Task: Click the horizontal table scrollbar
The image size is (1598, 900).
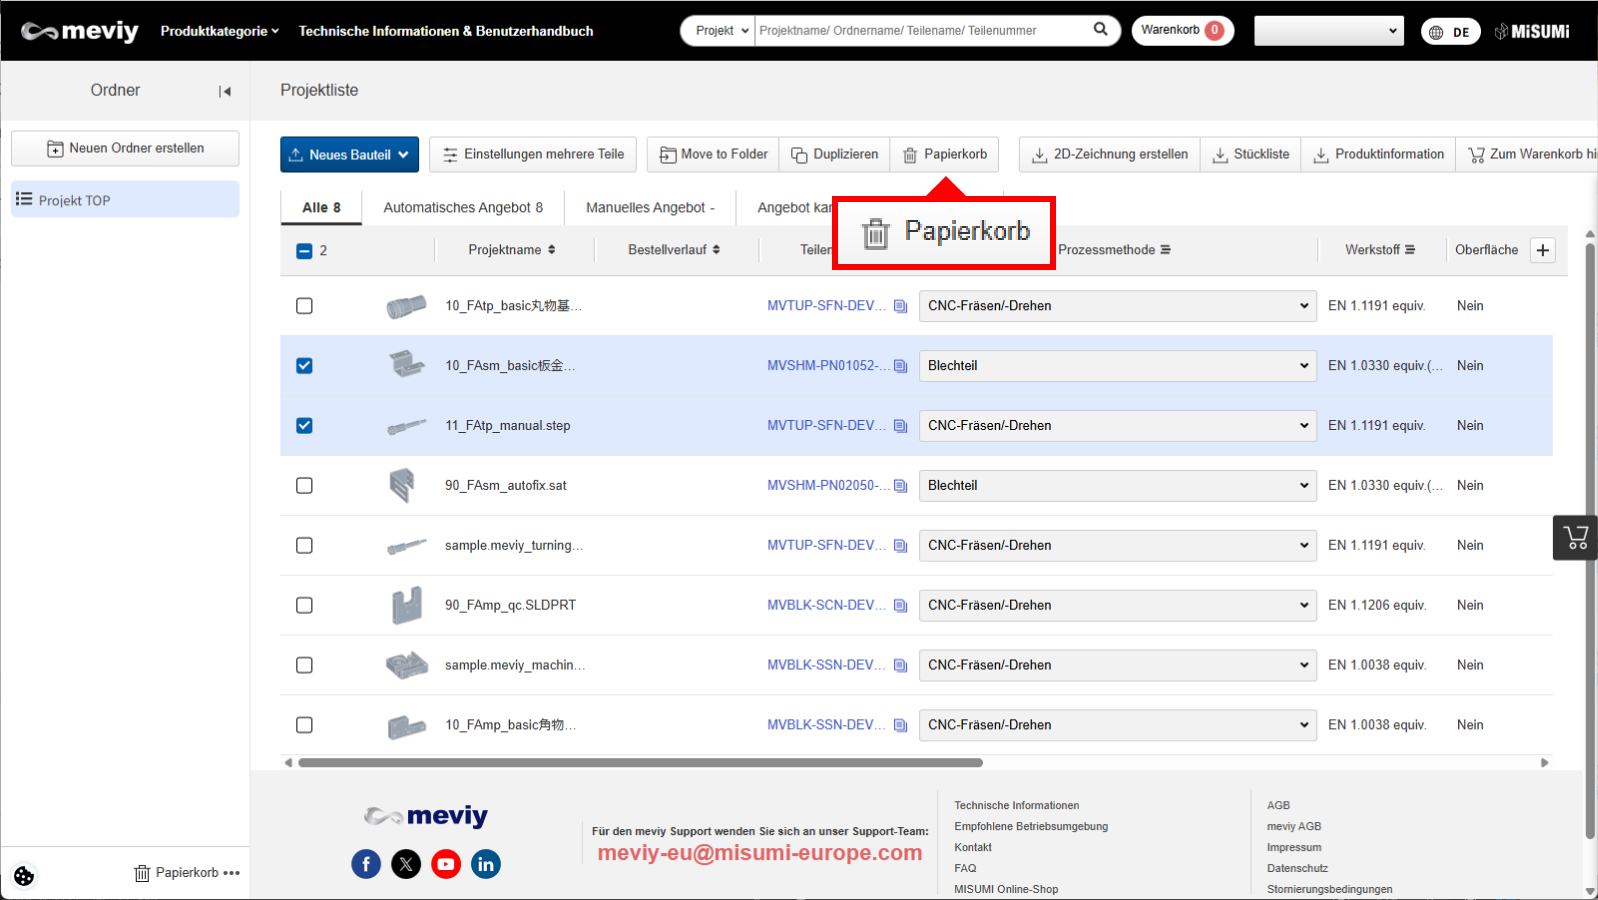Action: [640, 763]
